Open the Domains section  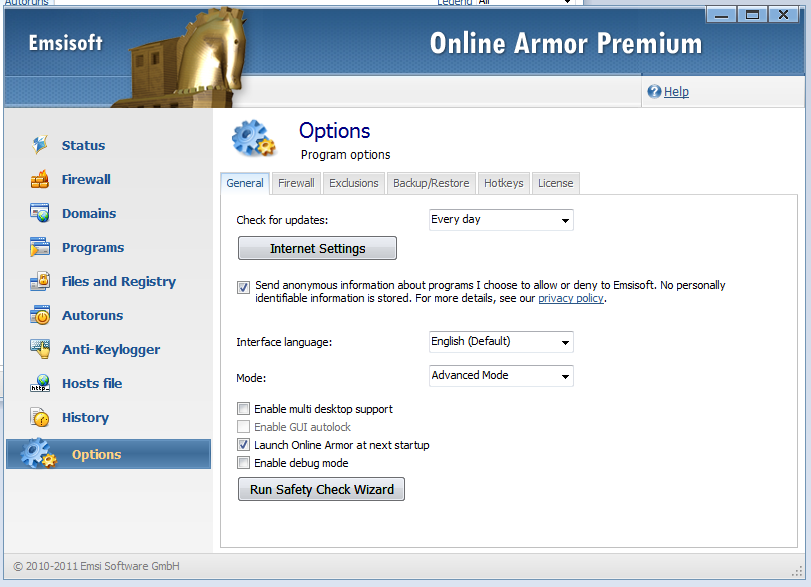[x=89, y=213]
